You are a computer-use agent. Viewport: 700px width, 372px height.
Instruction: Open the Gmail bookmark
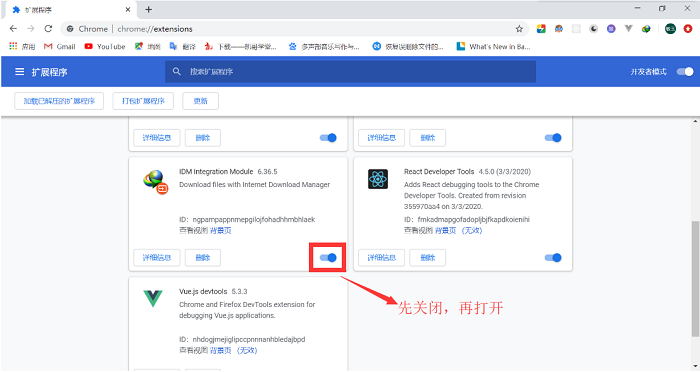pyautogui.click(x=60, y=46)
